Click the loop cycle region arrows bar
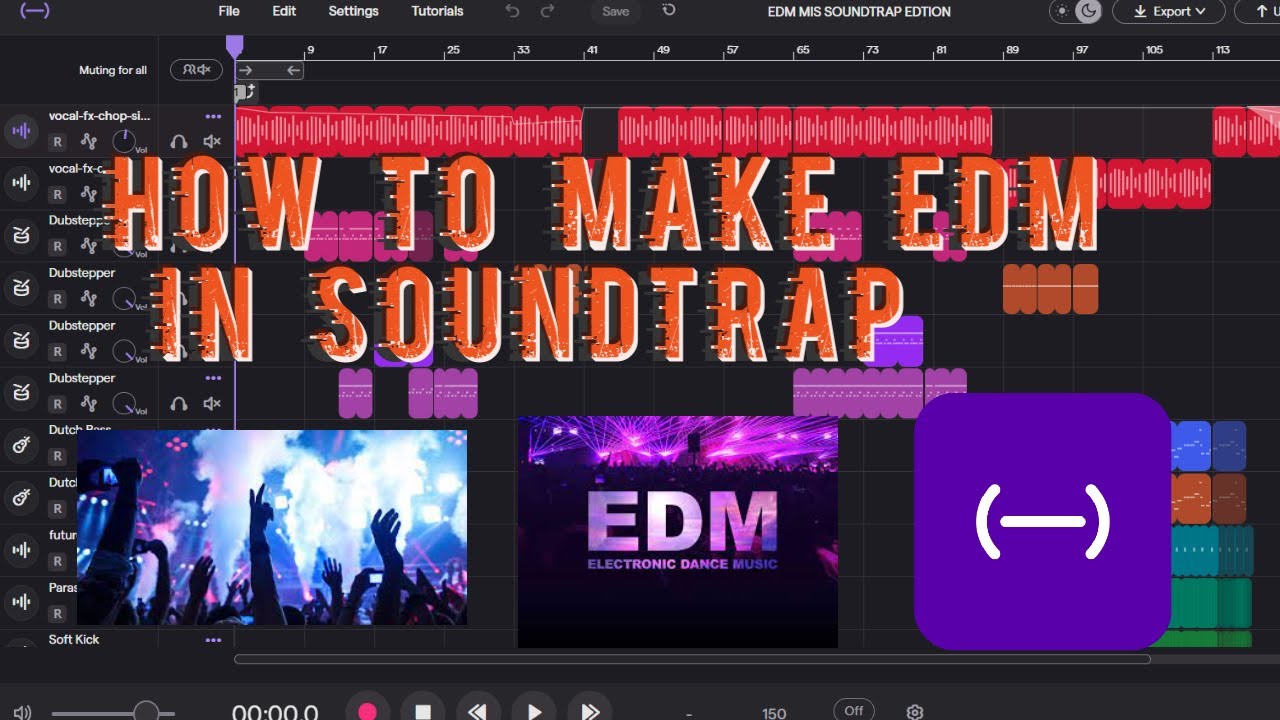The height and width of the screenshot is (720, 1280). click(269, 70)
